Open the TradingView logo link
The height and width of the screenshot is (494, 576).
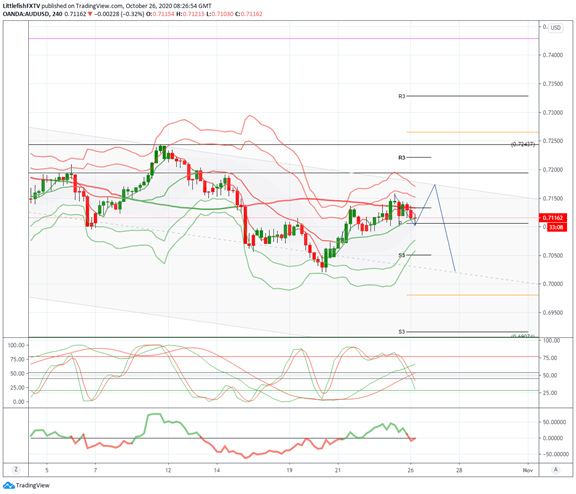point(26,485)
